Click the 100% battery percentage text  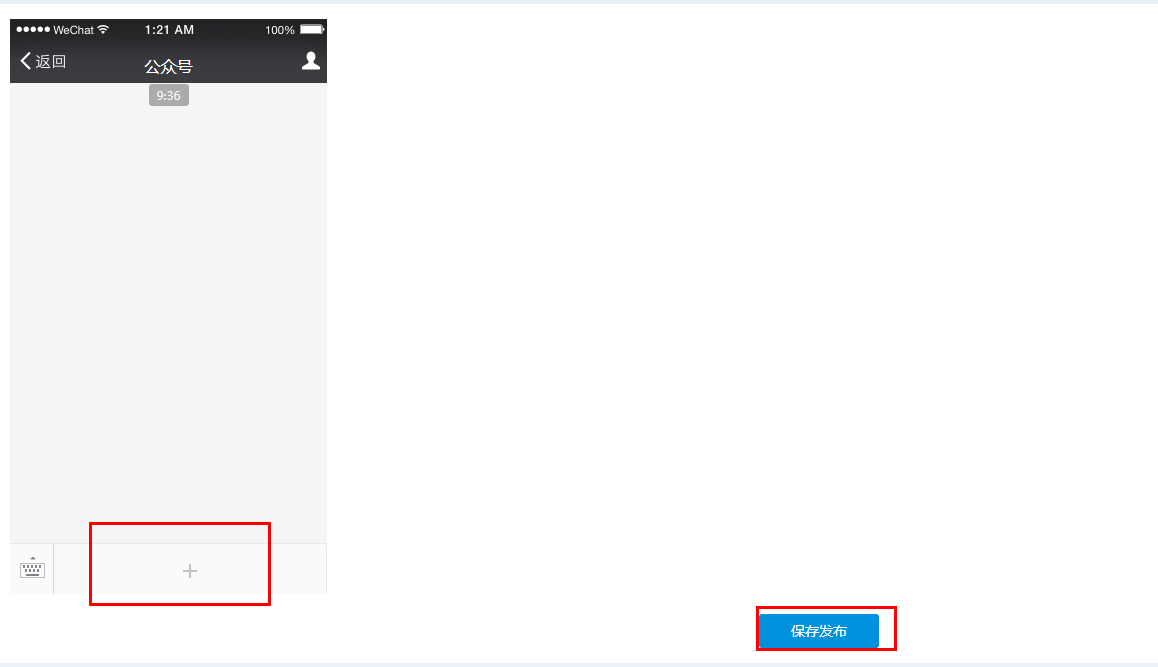280,30
